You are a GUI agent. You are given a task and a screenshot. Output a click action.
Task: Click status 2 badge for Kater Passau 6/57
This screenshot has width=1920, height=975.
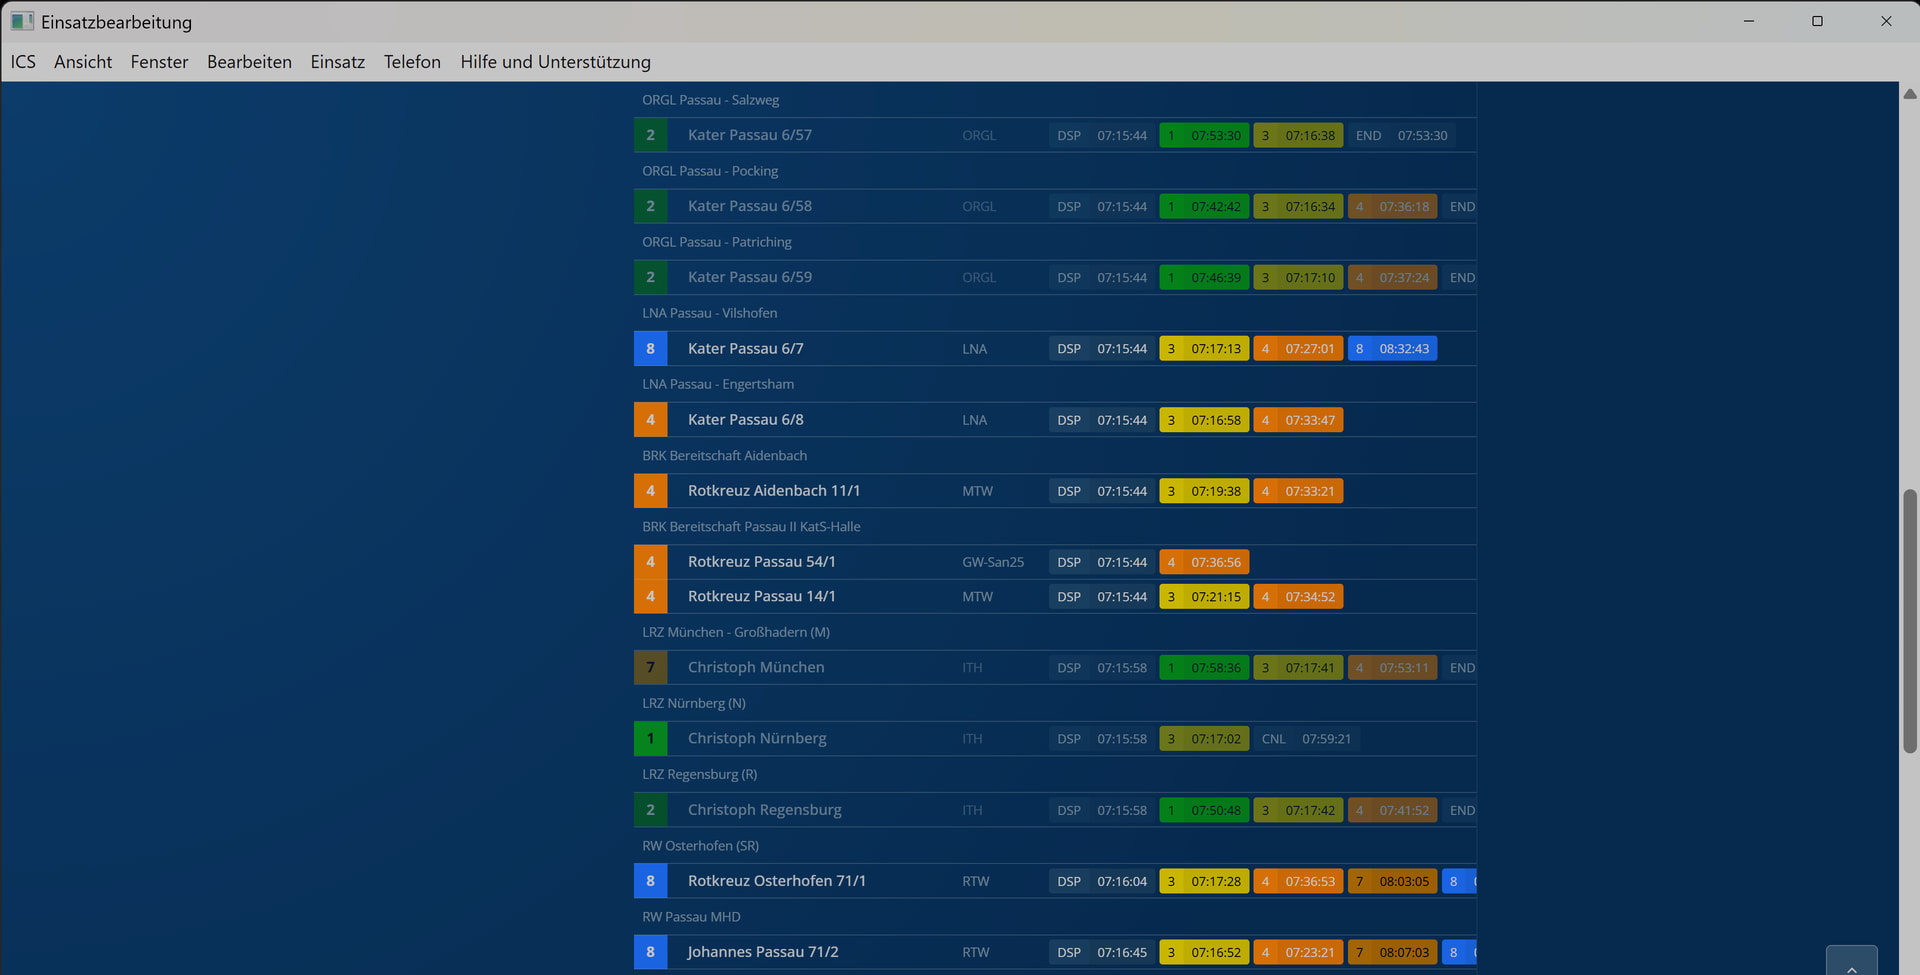tap(650, 135)
